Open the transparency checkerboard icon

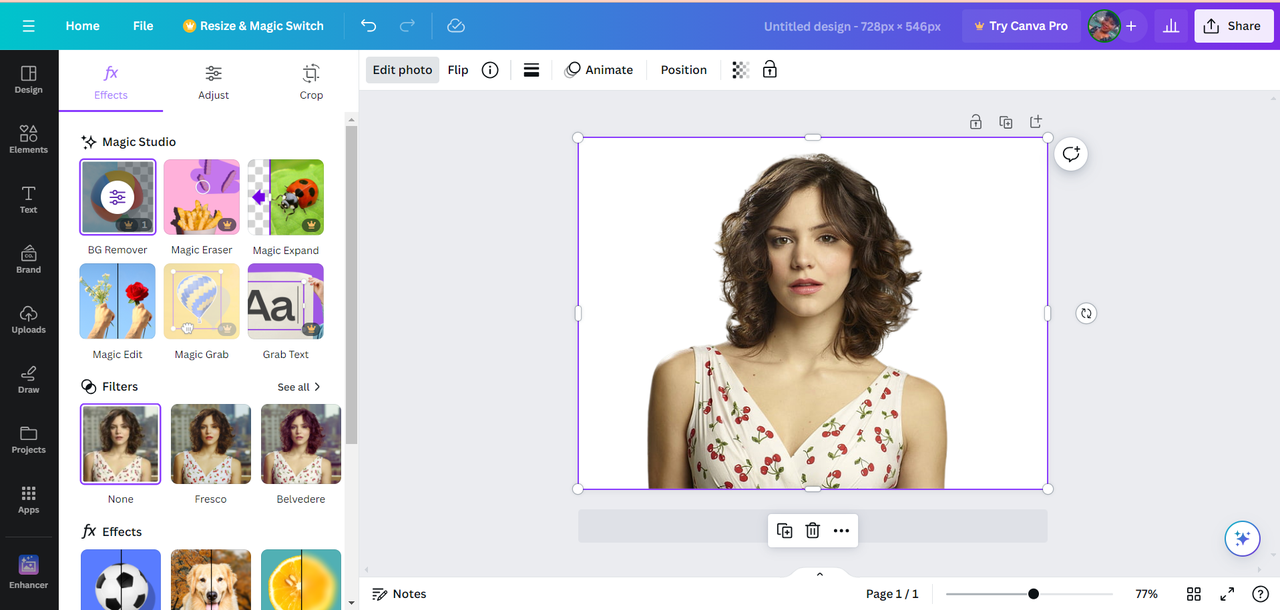click(x=740, y=70)
